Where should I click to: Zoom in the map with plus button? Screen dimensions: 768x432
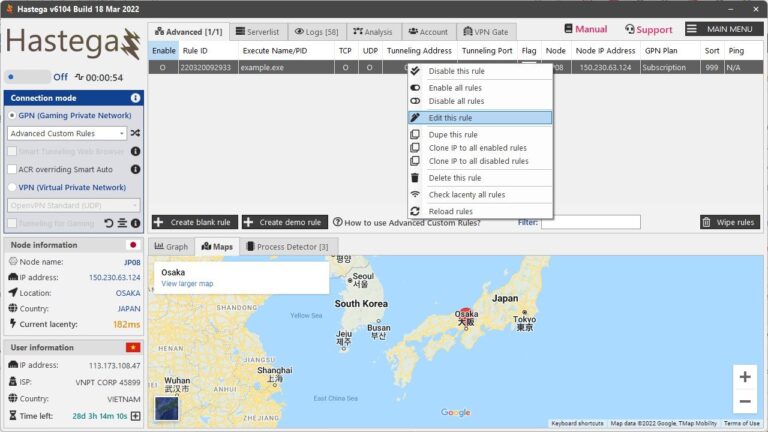point(745,377)
